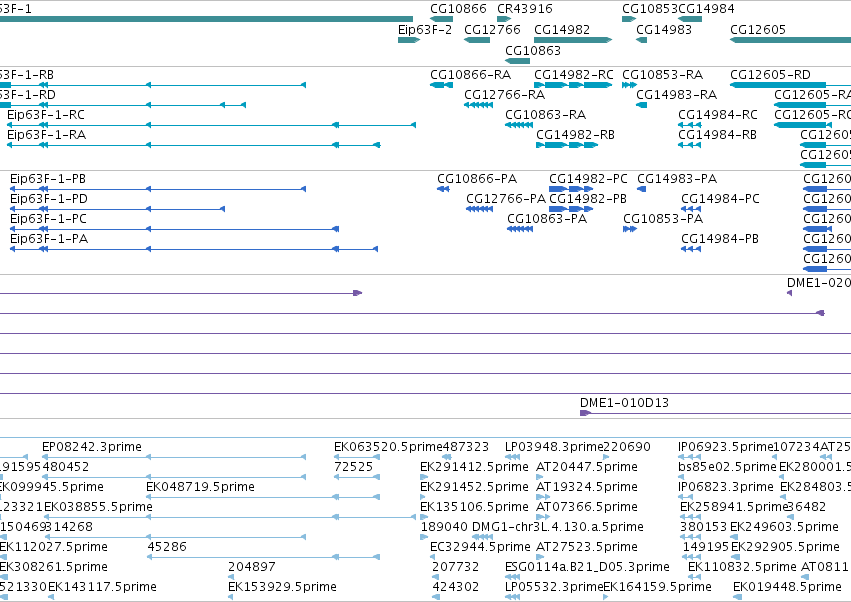Screen dimensions: 851x602
Task: Open EST EK038855.5prime label
Action: (x=98, y=507)
